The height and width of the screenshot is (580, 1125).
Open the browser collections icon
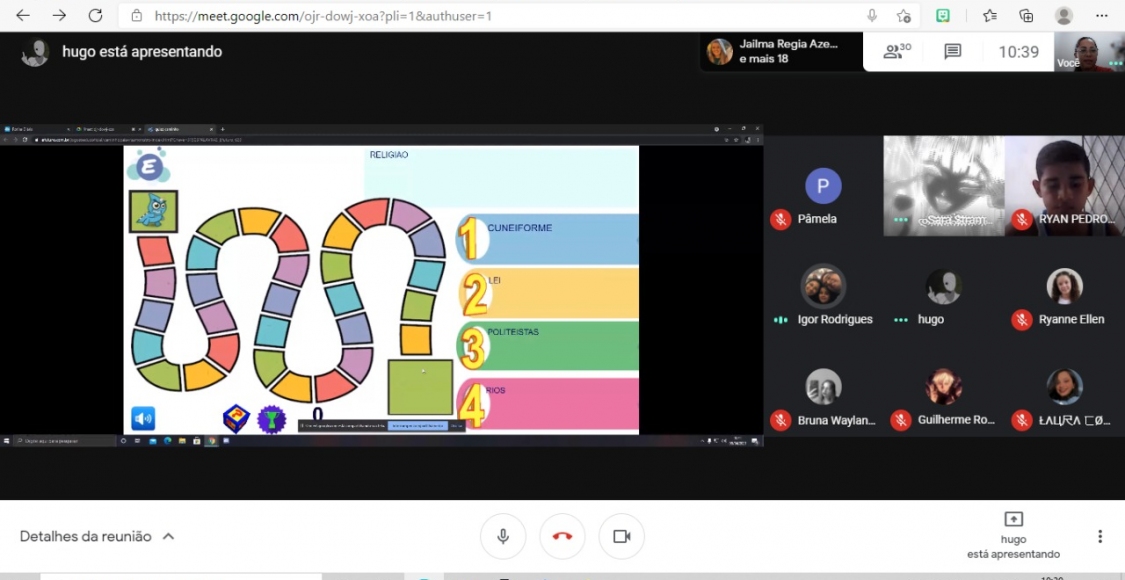(x=1026, y=16)
